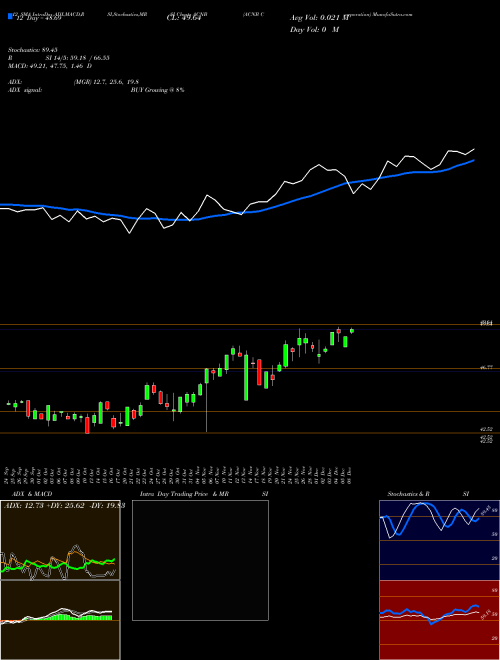Click the blue 12 Day SMA legend square
Viewport: 500px width, 660px height.
[x=10, y=17]
